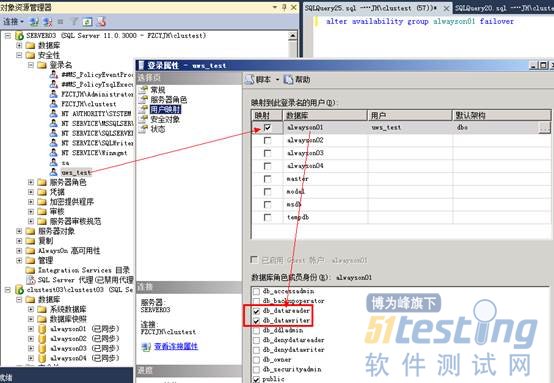Click the 默认架构 column header
Screen dimensions: 554x383
pyautogui.click(x=502, y=115)
